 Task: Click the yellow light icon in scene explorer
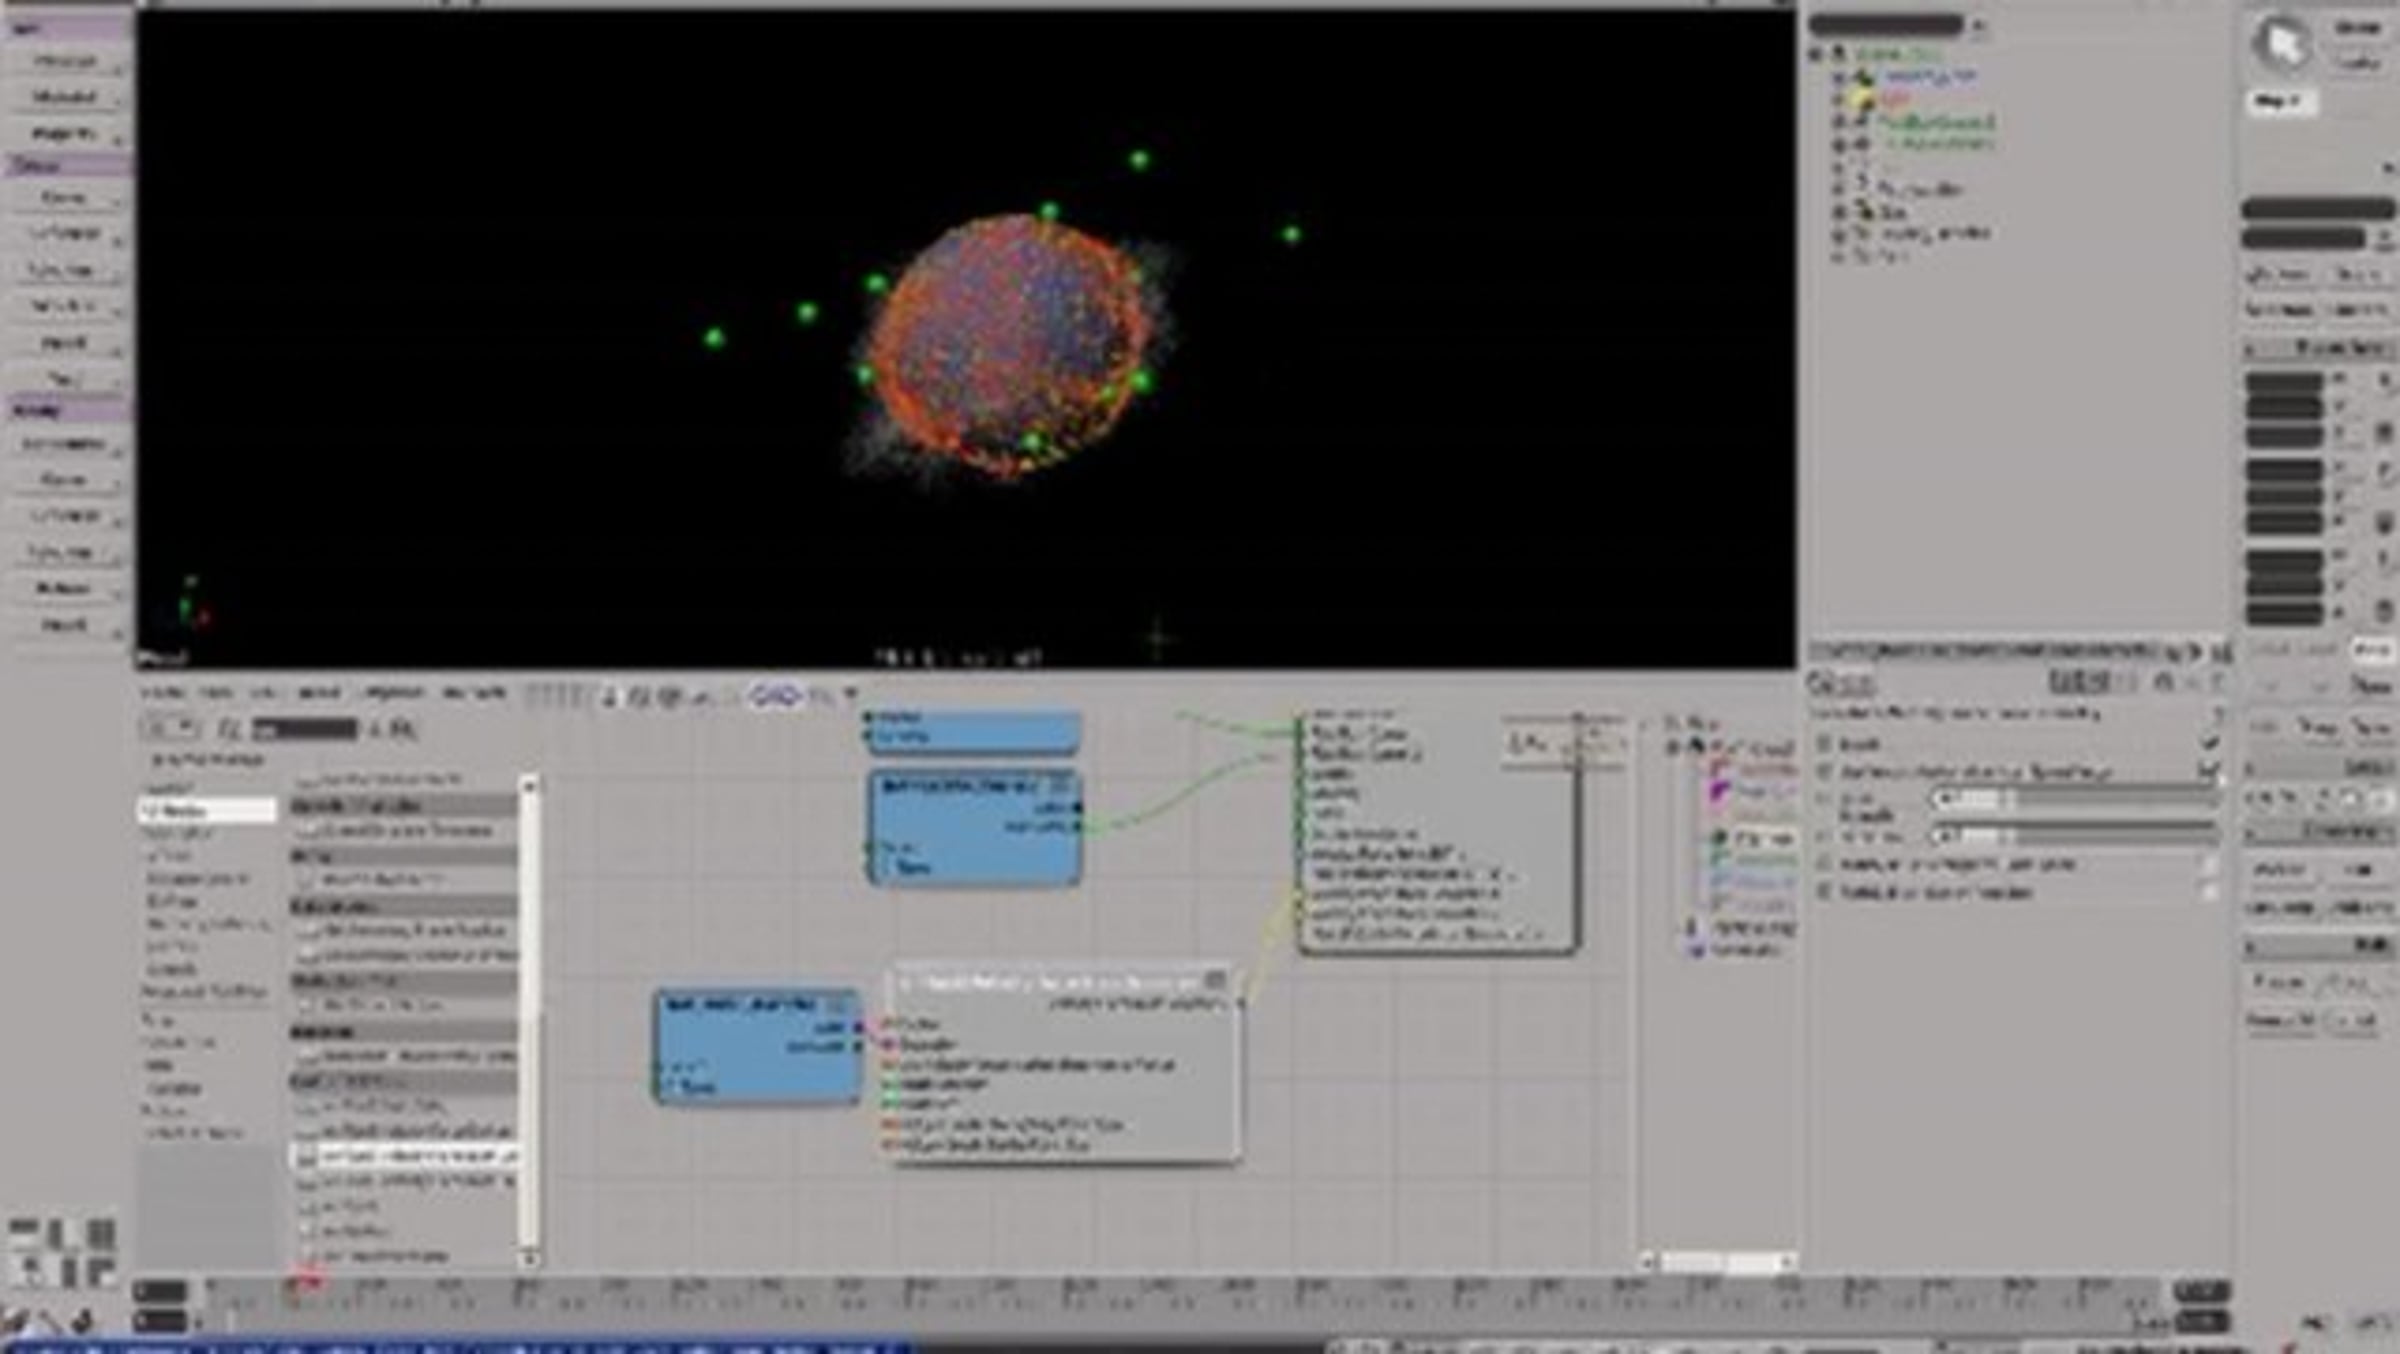1861,99
